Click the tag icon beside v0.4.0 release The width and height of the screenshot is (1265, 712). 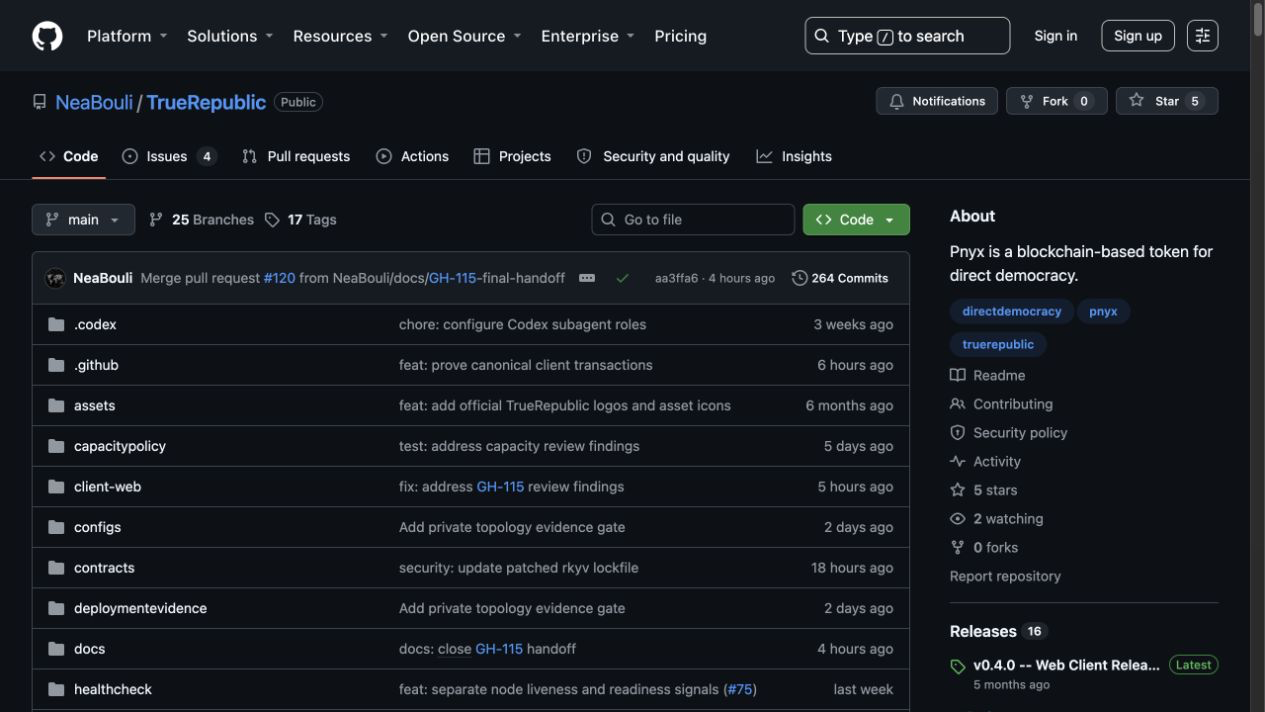[x=958, y=666]
